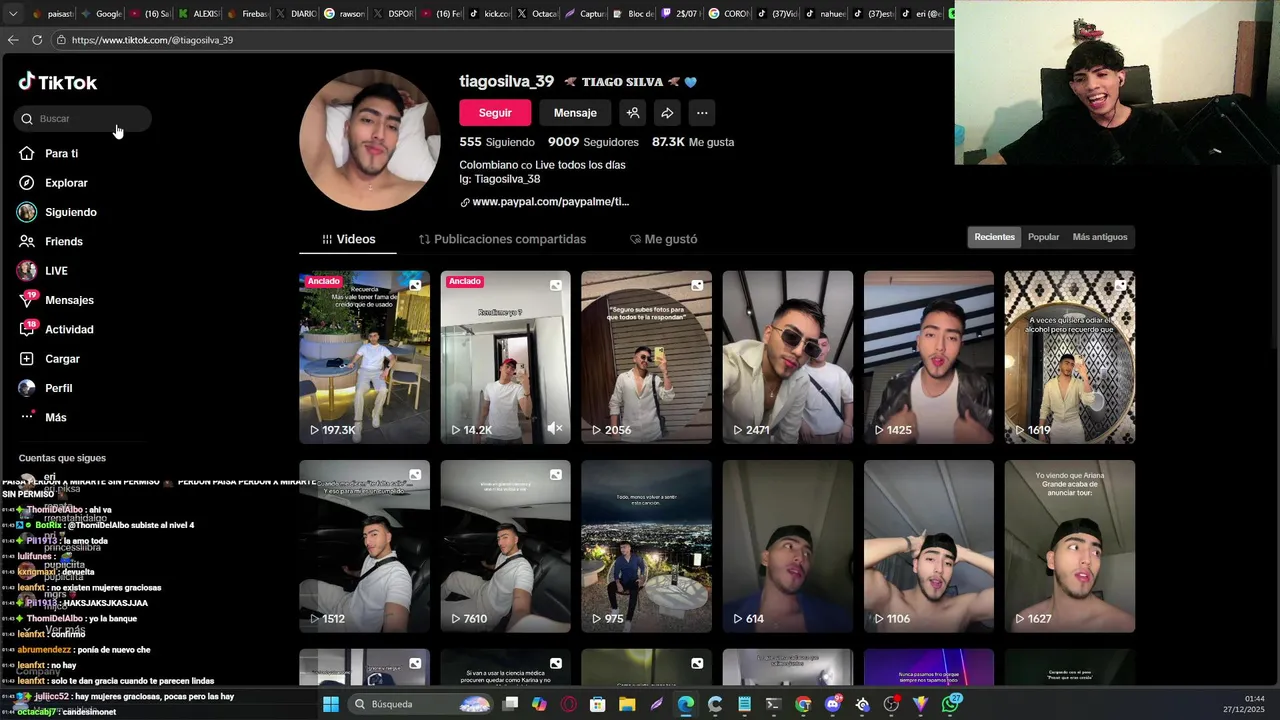
Task: Open File Explorer from the taskbar
Action: pyautogui.click(x=627, y=704)
